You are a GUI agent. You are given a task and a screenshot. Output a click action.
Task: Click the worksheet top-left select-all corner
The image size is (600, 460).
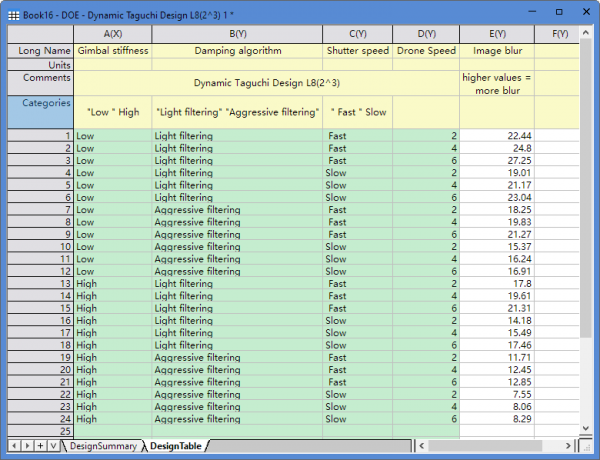[x=41, y=34]
